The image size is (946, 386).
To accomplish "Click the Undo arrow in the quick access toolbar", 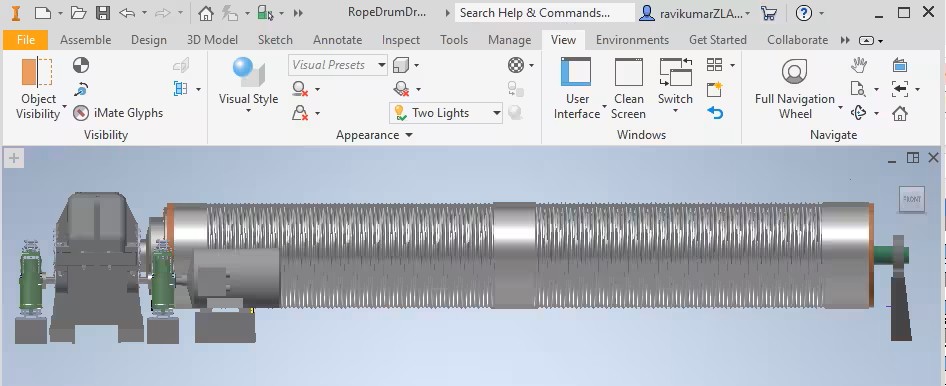I will coord(127,13).
